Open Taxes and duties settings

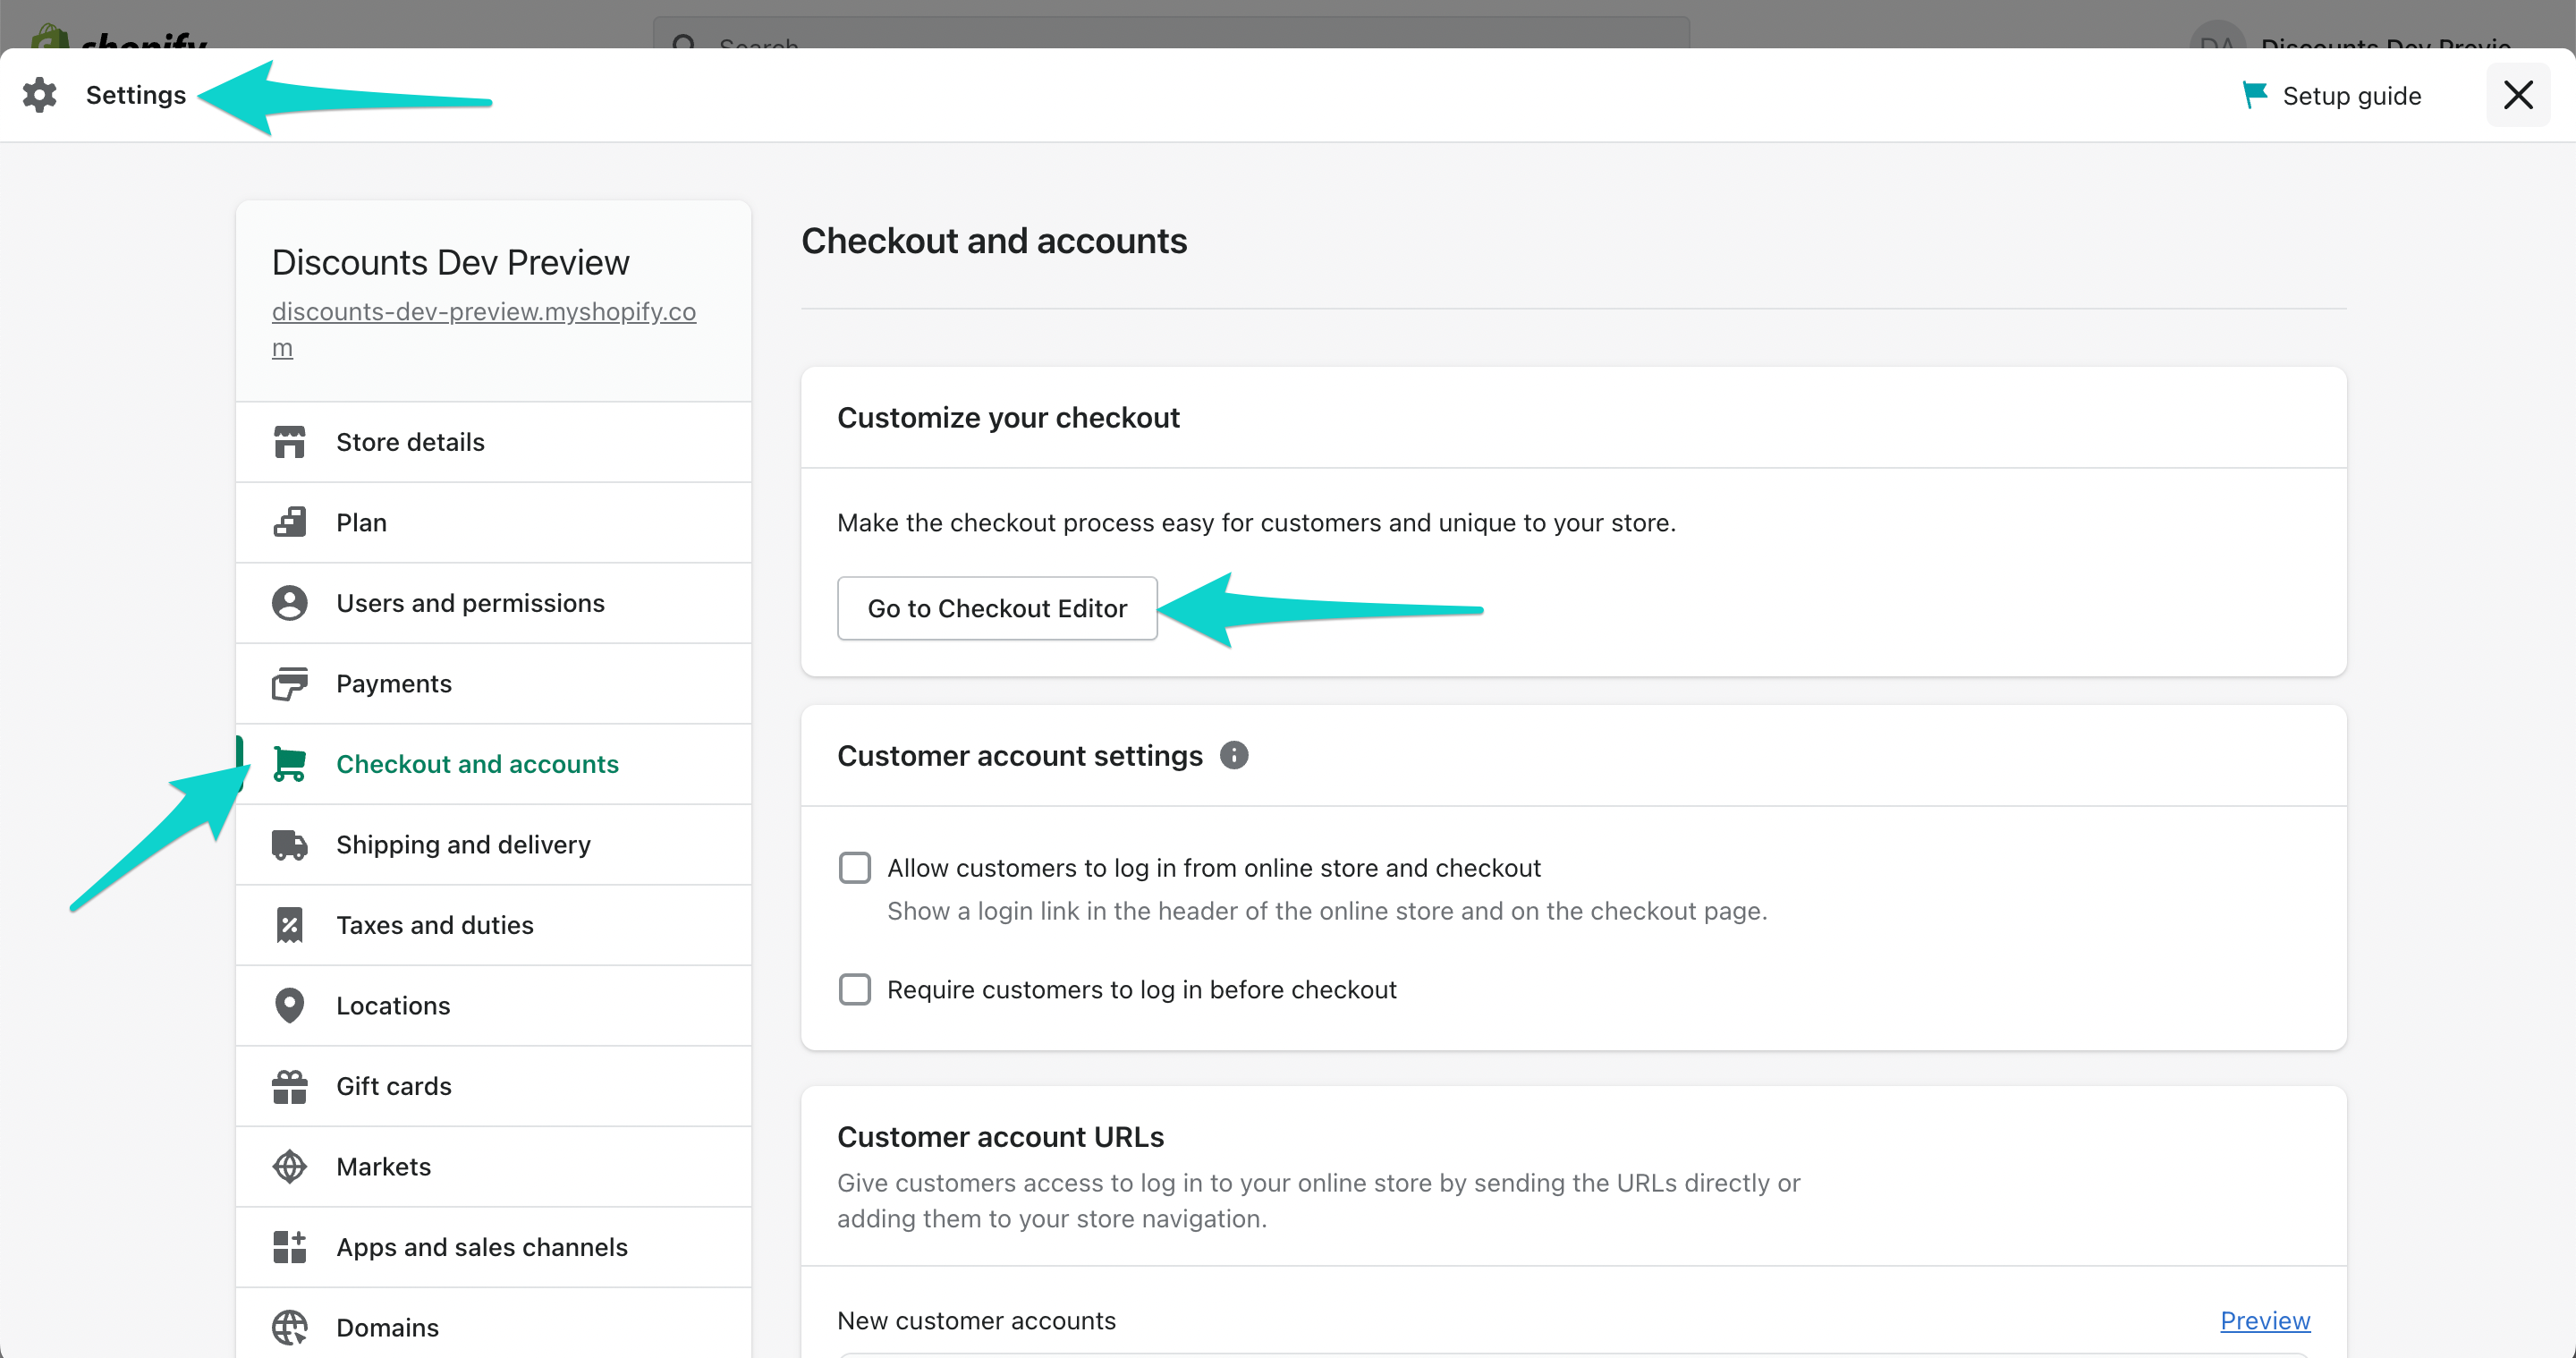pyautogui.click(x=494, y=925)
